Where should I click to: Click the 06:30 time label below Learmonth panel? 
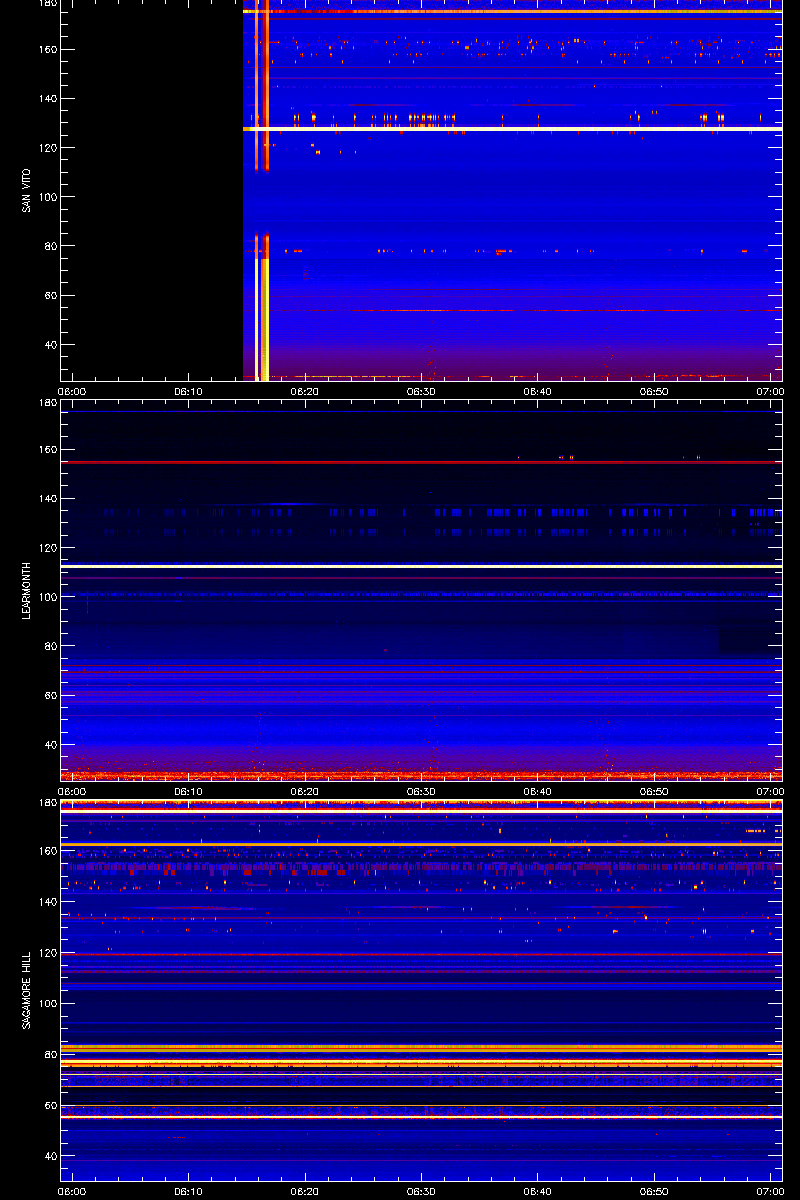[421, 791]
